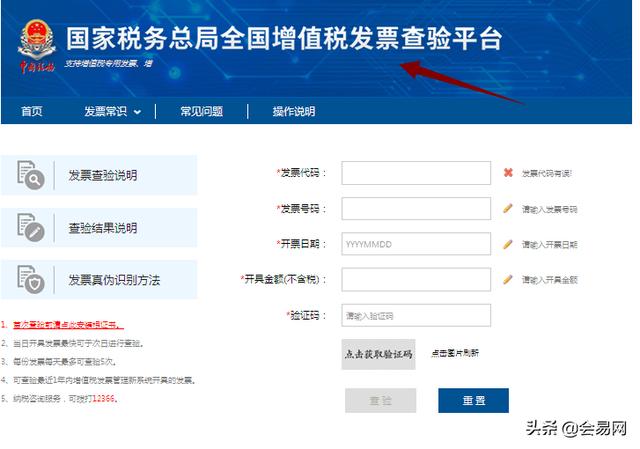
Task: Click the pencil document icon for 查验结果说明
Action: (31, 227)
